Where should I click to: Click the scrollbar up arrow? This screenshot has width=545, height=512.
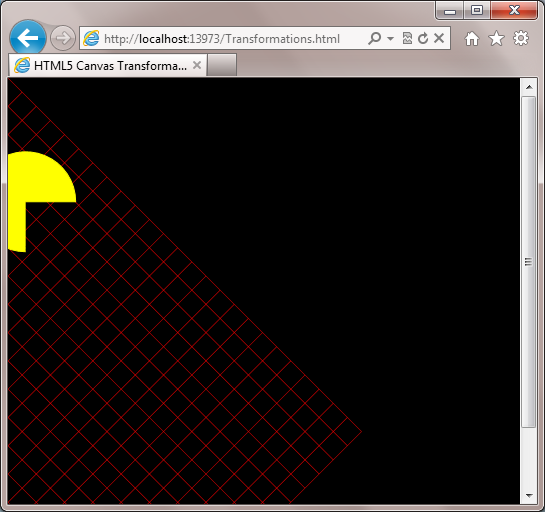529,87
